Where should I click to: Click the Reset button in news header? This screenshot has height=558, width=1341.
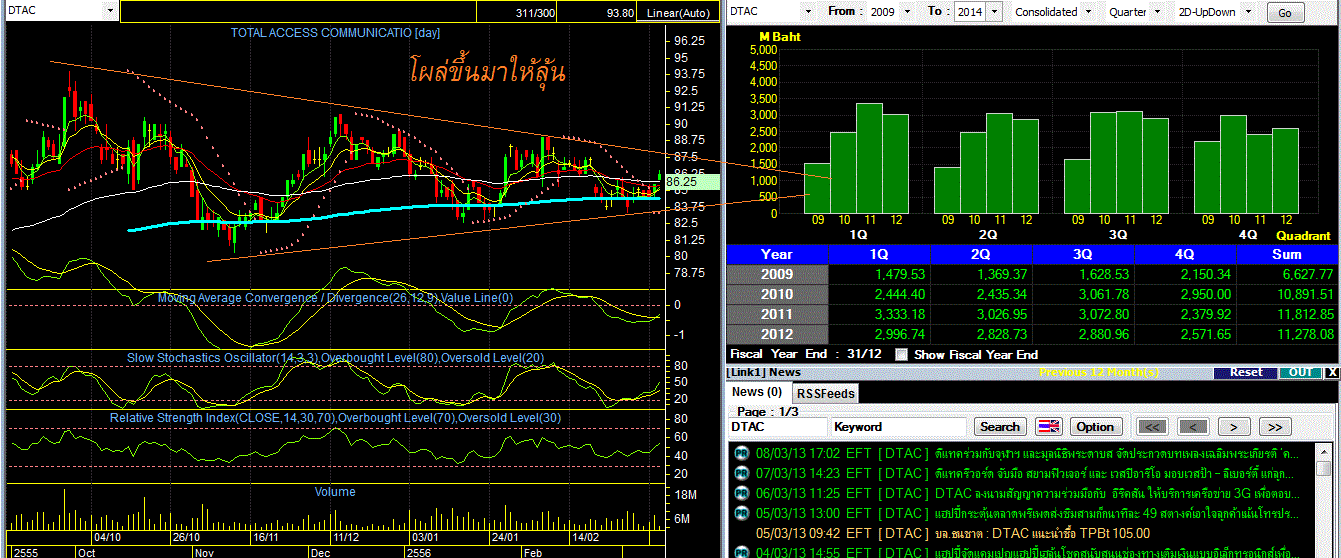(1246, 372)
